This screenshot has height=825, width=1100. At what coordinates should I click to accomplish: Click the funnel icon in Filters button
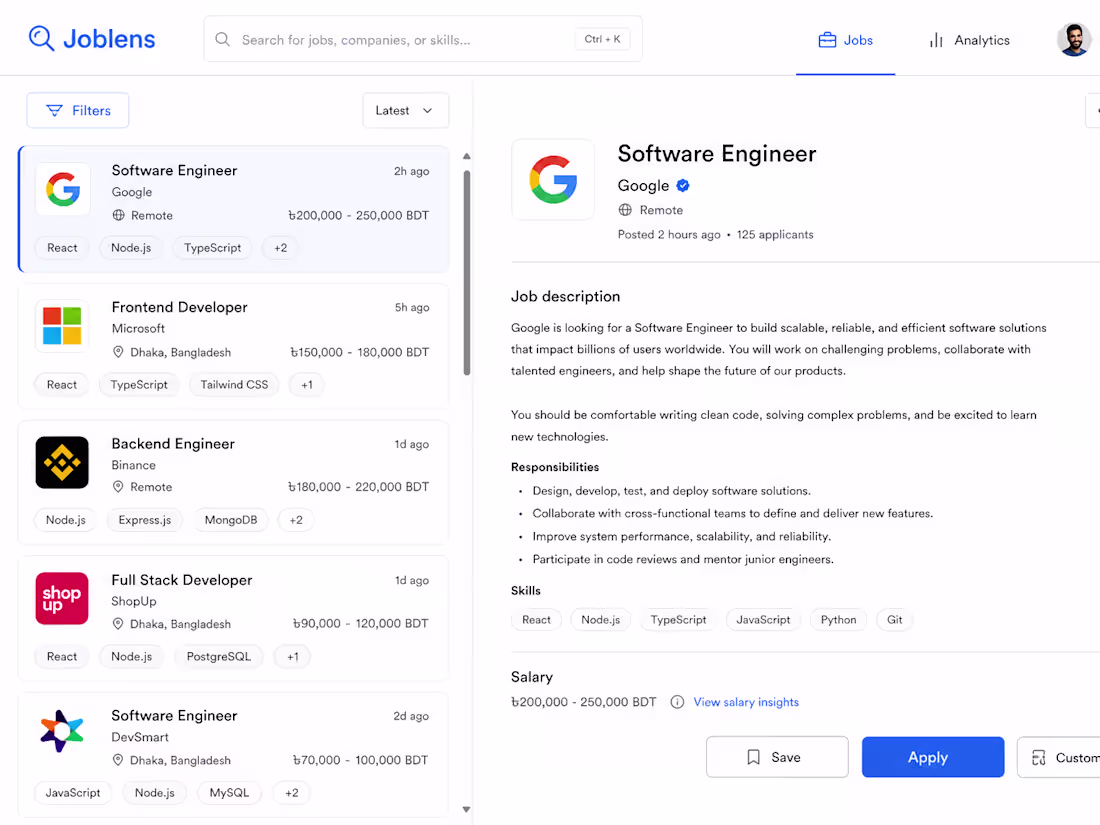(54, 110)
